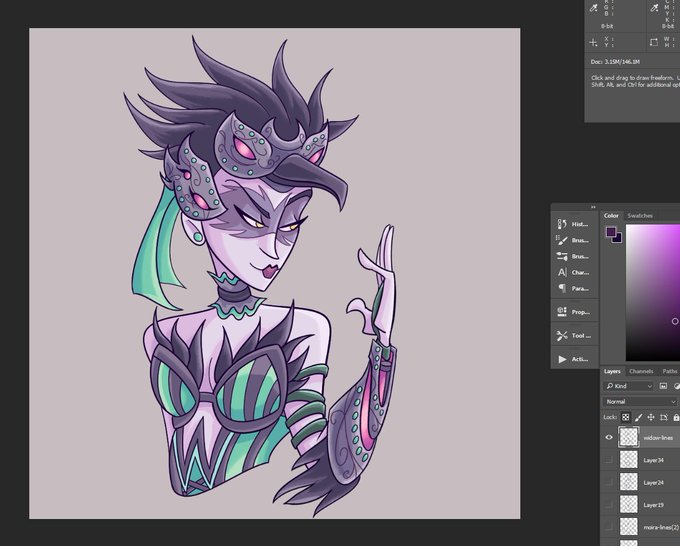Open the Kind layer filter dropdown
The height and width of the screenshot is (546, 680).
click(x=628, y=386)
